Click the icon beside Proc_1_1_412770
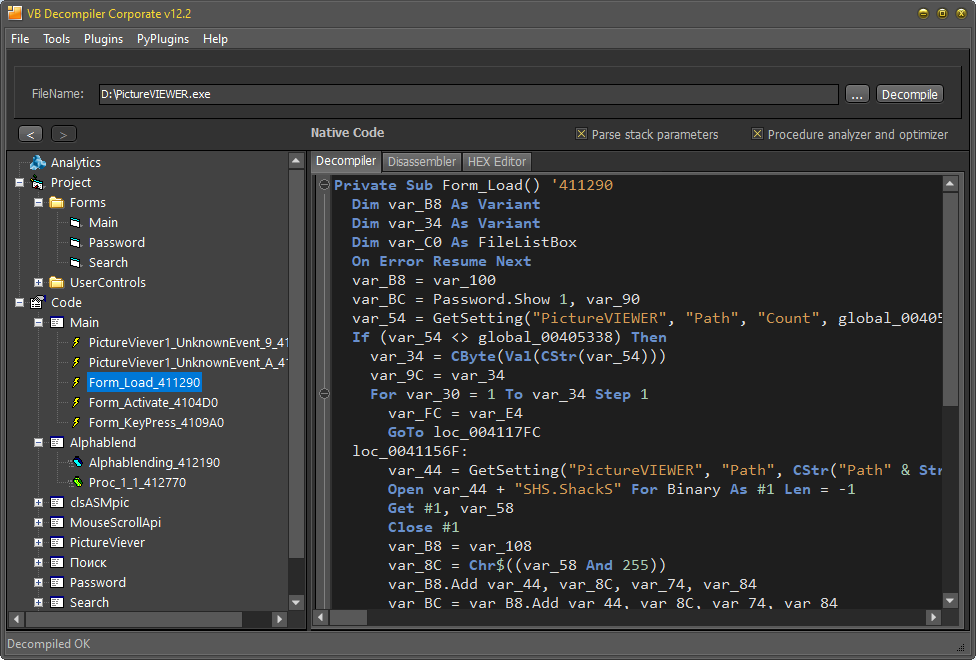976x660 pixels. pos(77,482)
